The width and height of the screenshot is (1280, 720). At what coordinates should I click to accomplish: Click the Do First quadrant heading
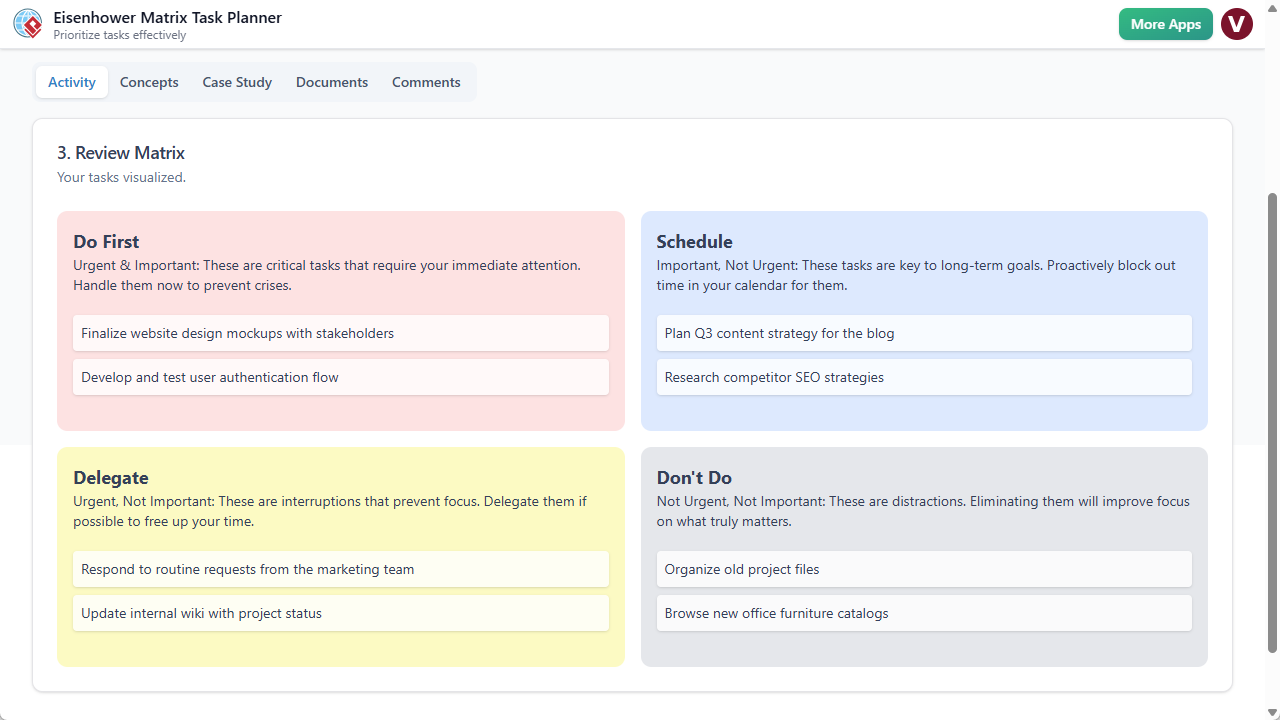click(106, 241)
